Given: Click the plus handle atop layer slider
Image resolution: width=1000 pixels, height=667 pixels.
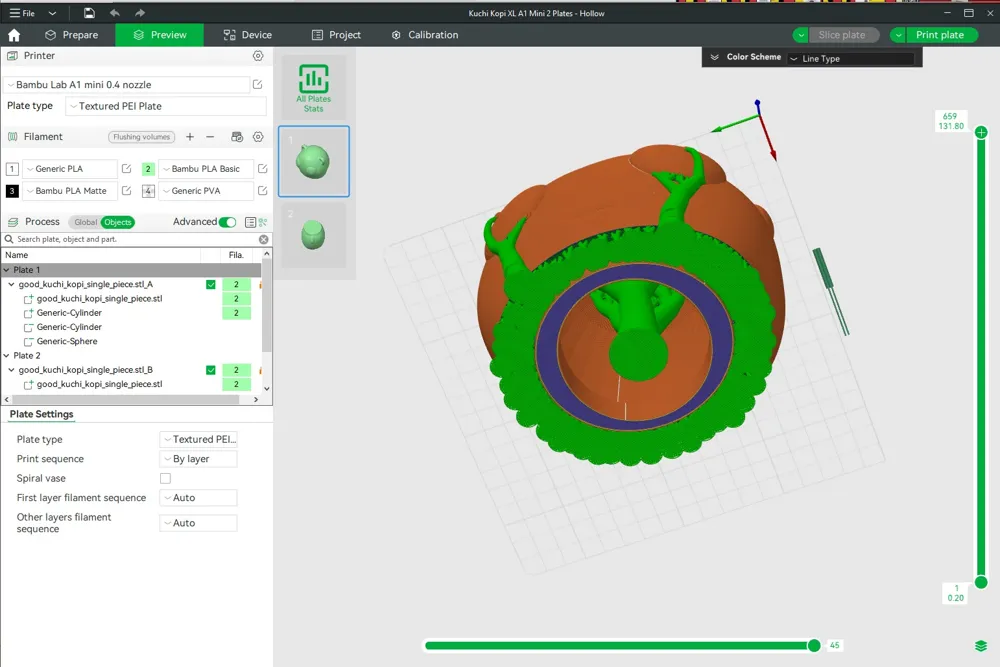Looking at the screenshot, I should click(x=981, y=132).
